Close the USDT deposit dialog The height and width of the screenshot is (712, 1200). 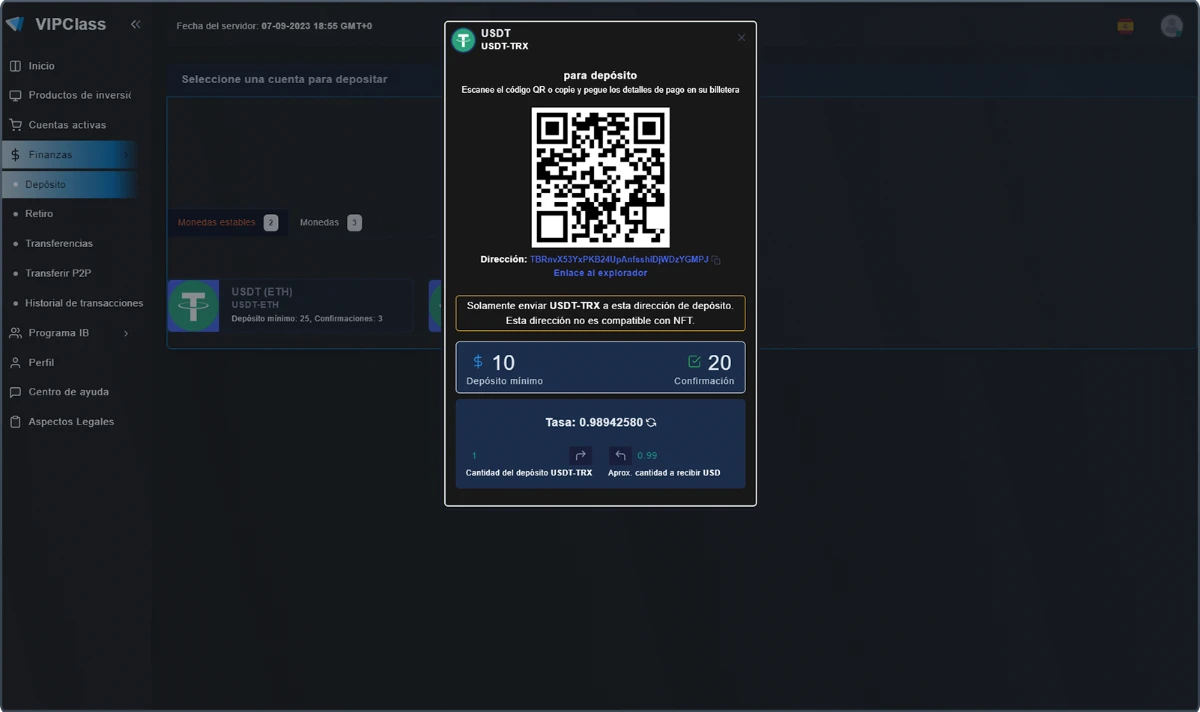coord(741,38)
